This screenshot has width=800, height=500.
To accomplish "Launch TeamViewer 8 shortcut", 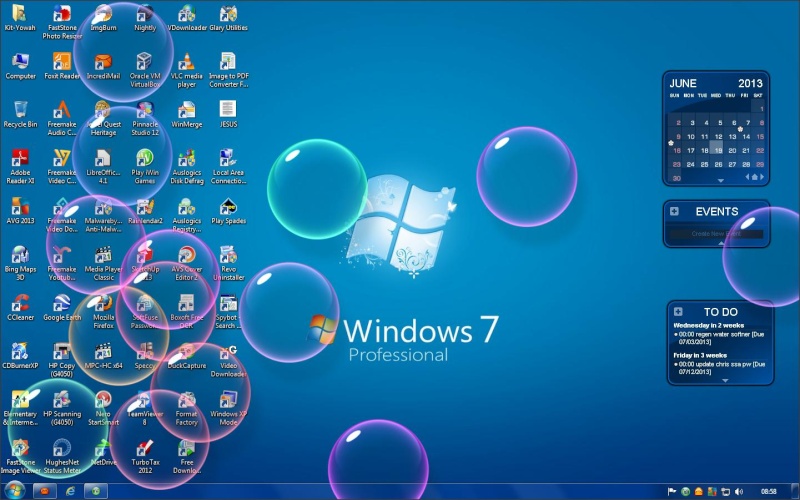I will [145, 409].
